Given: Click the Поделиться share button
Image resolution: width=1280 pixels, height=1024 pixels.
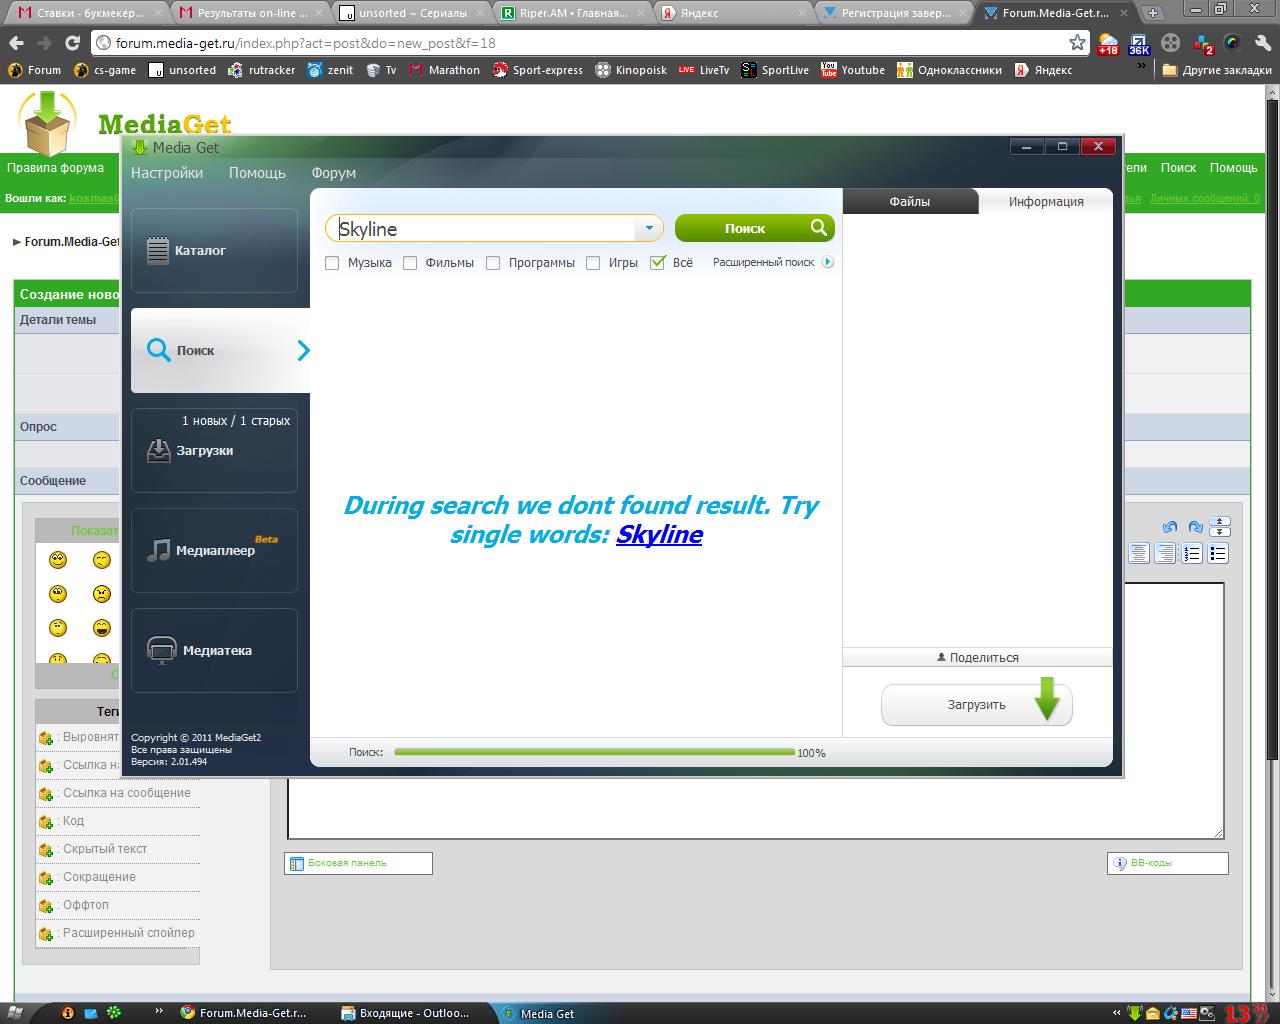Looking at the screenshot, I should click(978, 657).
